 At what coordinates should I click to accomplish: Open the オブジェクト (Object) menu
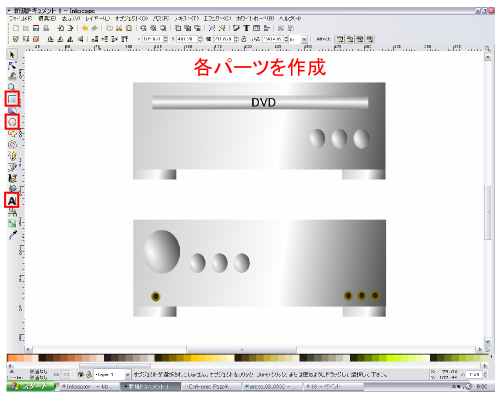pyautogui.click(x=131, y=18)
